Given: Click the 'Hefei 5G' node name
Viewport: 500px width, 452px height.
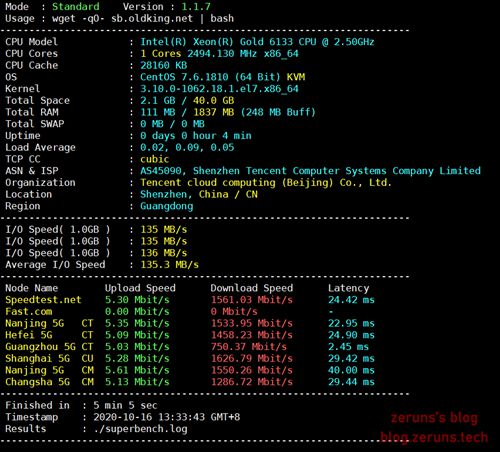Looking at the screenshot, I should click(x=29, y=335).
